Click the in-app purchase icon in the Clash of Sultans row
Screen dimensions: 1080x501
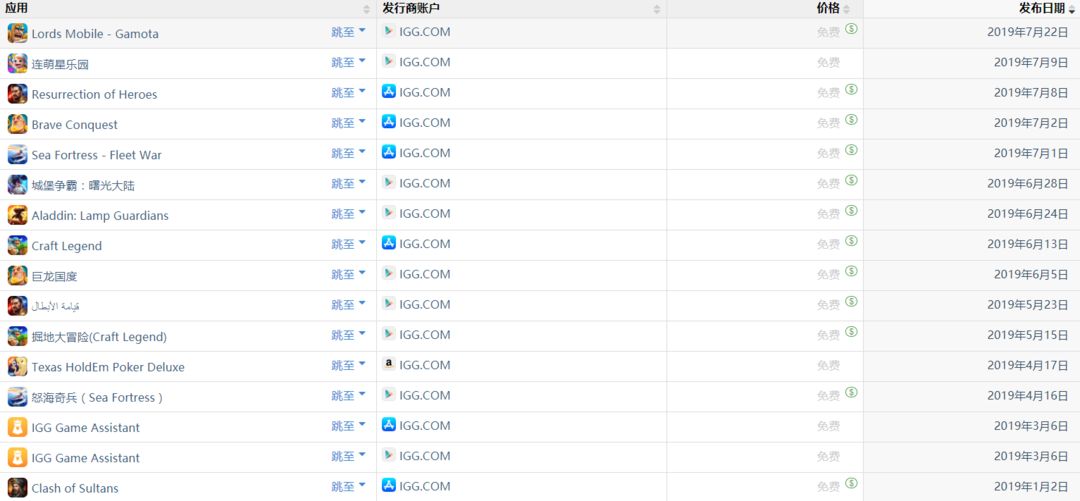pyautogui.click(x=851, y=484)
